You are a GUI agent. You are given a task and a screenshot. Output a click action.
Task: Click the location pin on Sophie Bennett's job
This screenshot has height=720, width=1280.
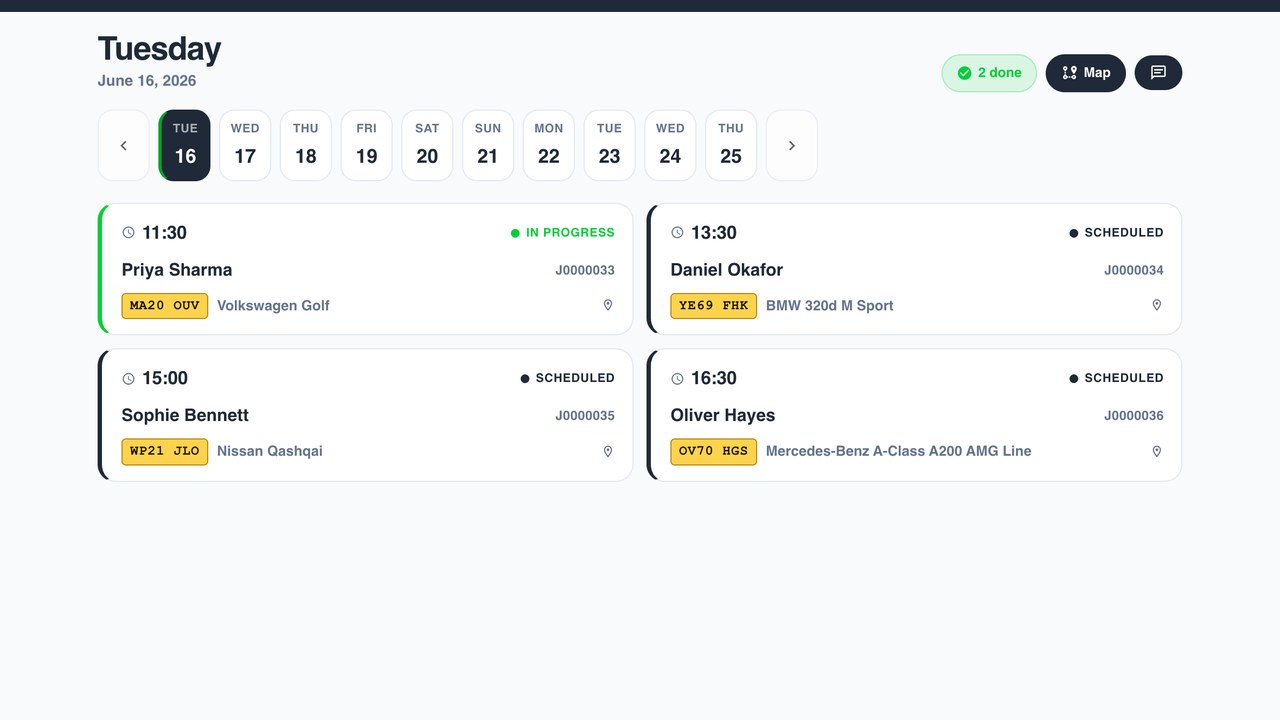[608, 451]
